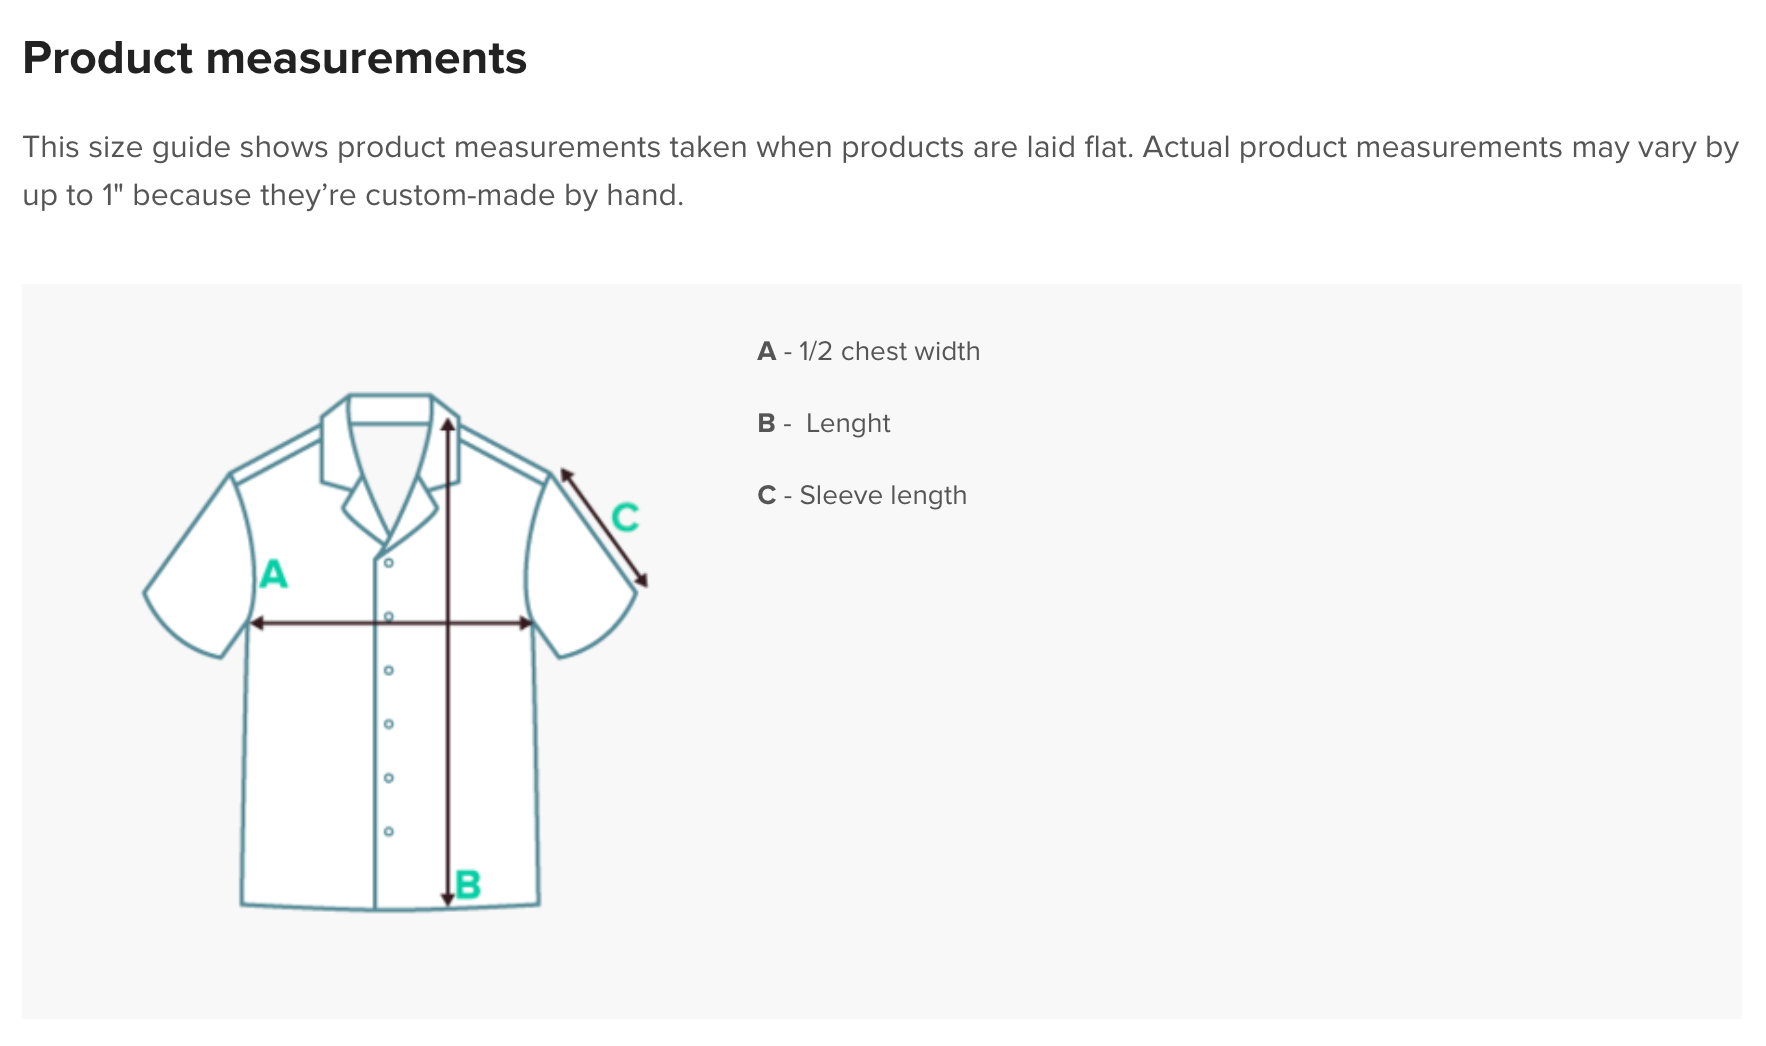The width and height of the screenshot is (1766, 1046).
Task: Click the diagonal sleeve length arrow
Action: click(x=603, y=526)
